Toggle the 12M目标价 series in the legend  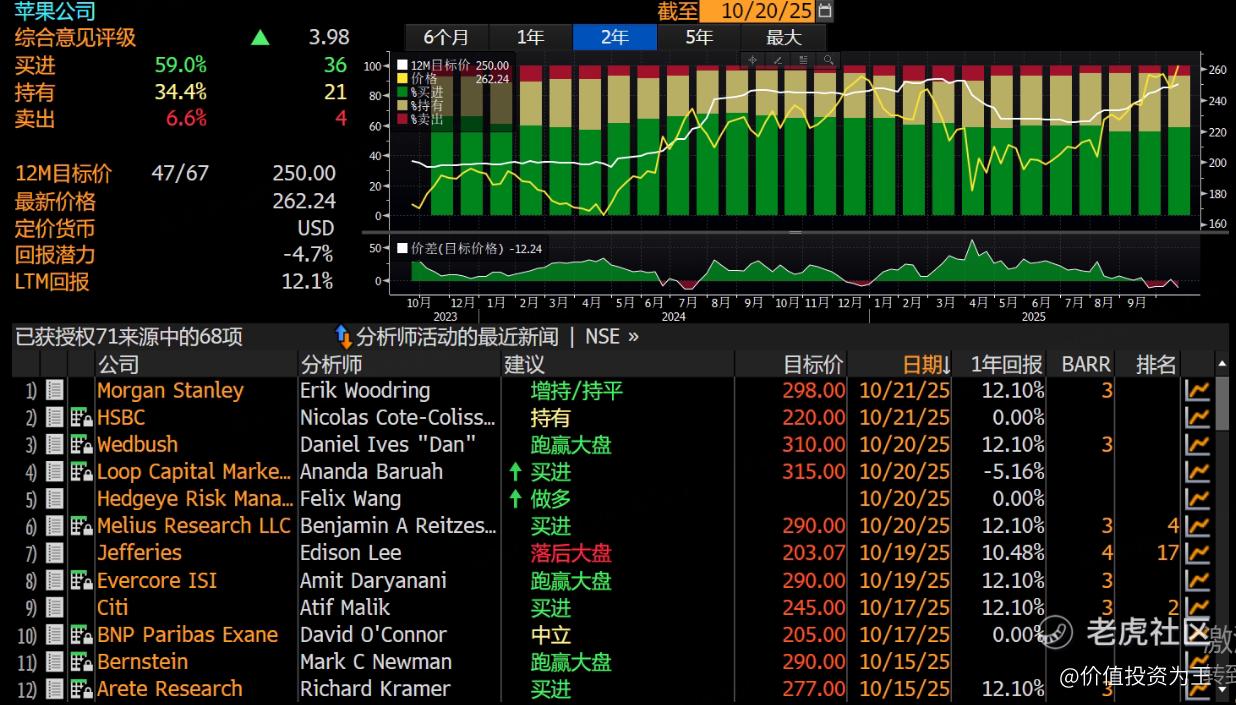[452, 65]
